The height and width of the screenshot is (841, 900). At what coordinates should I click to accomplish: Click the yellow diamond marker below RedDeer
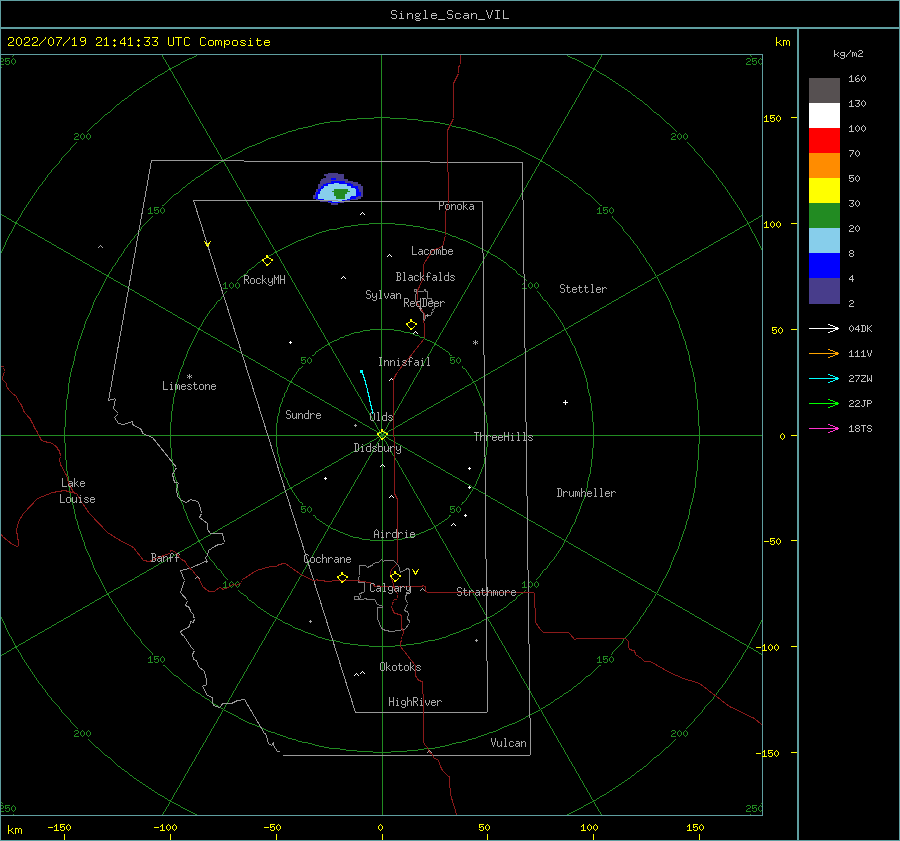click(x=411, y=324)
